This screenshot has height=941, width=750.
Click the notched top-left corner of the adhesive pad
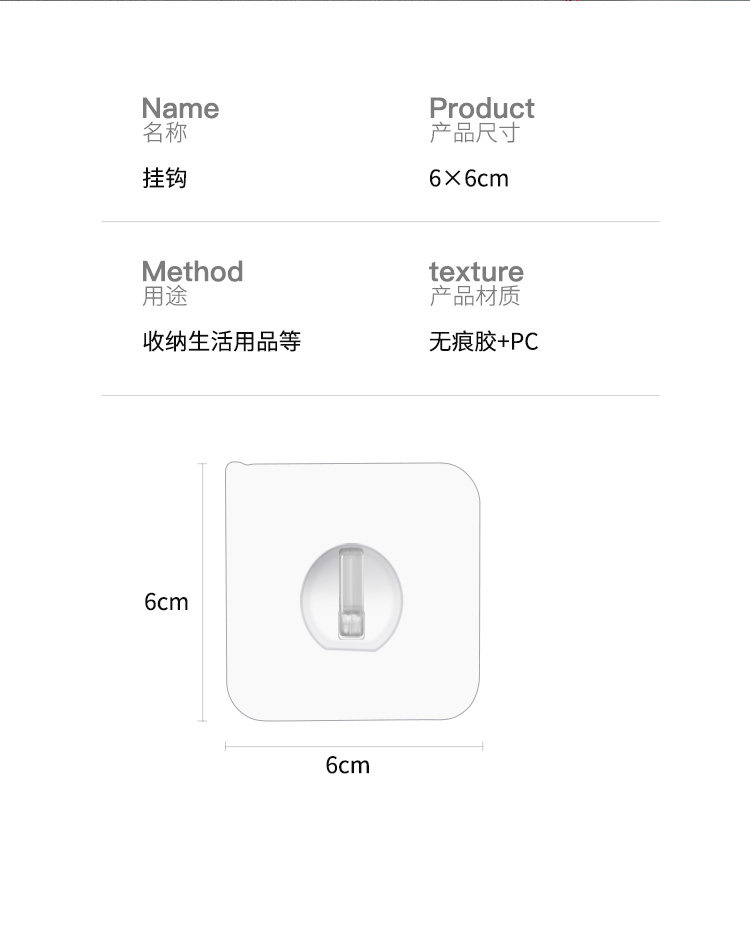(234, 467)
